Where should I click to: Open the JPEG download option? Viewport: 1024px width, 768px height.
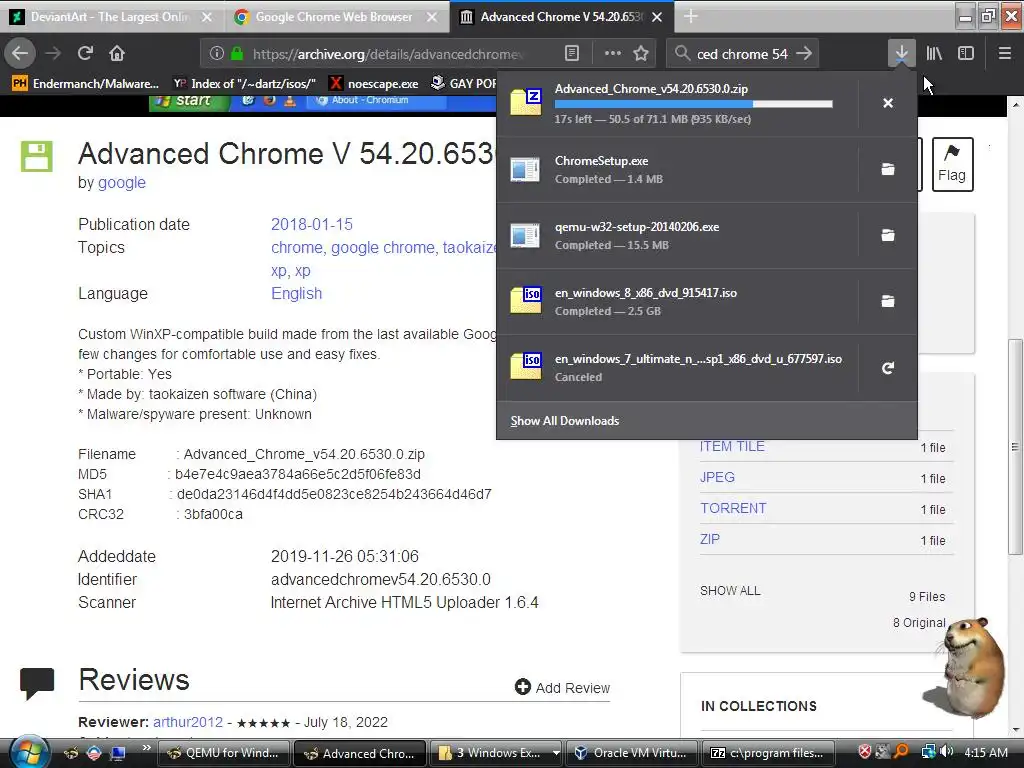pos(717,477)
